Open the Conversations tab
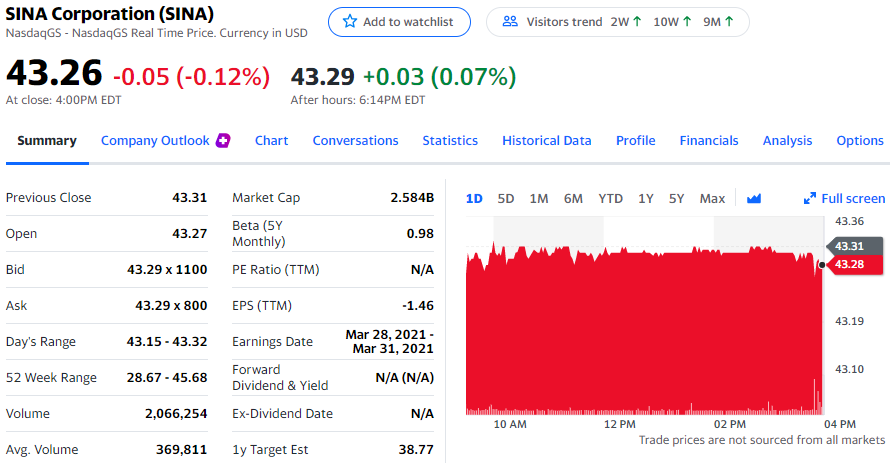The width and height of the screenshot is (890, 463). coord(355,141)
